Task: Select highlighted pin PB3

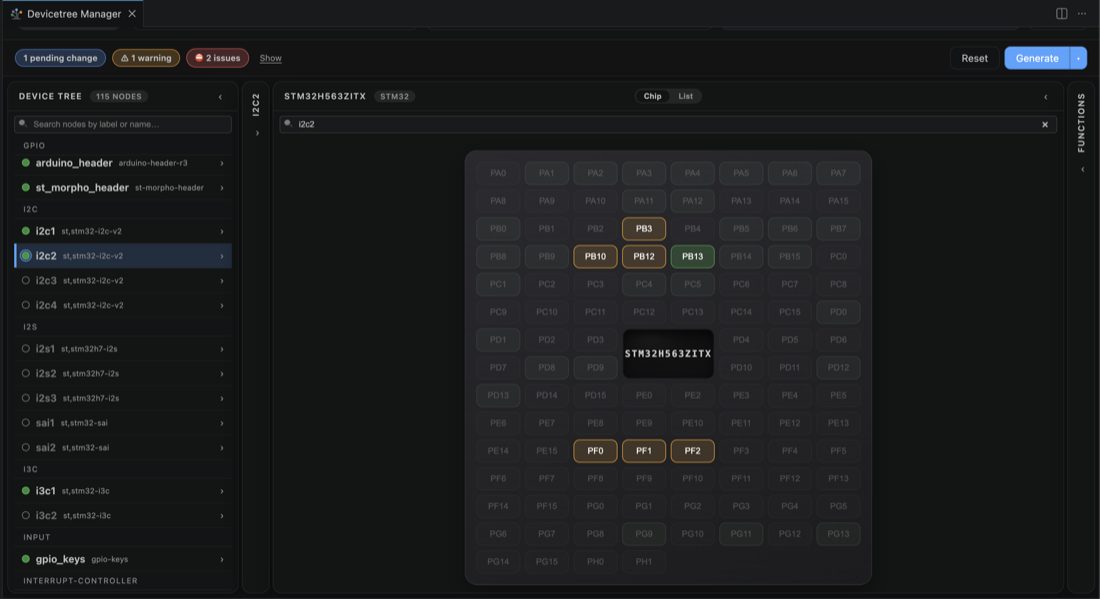Action: click(x=644, y=229)
